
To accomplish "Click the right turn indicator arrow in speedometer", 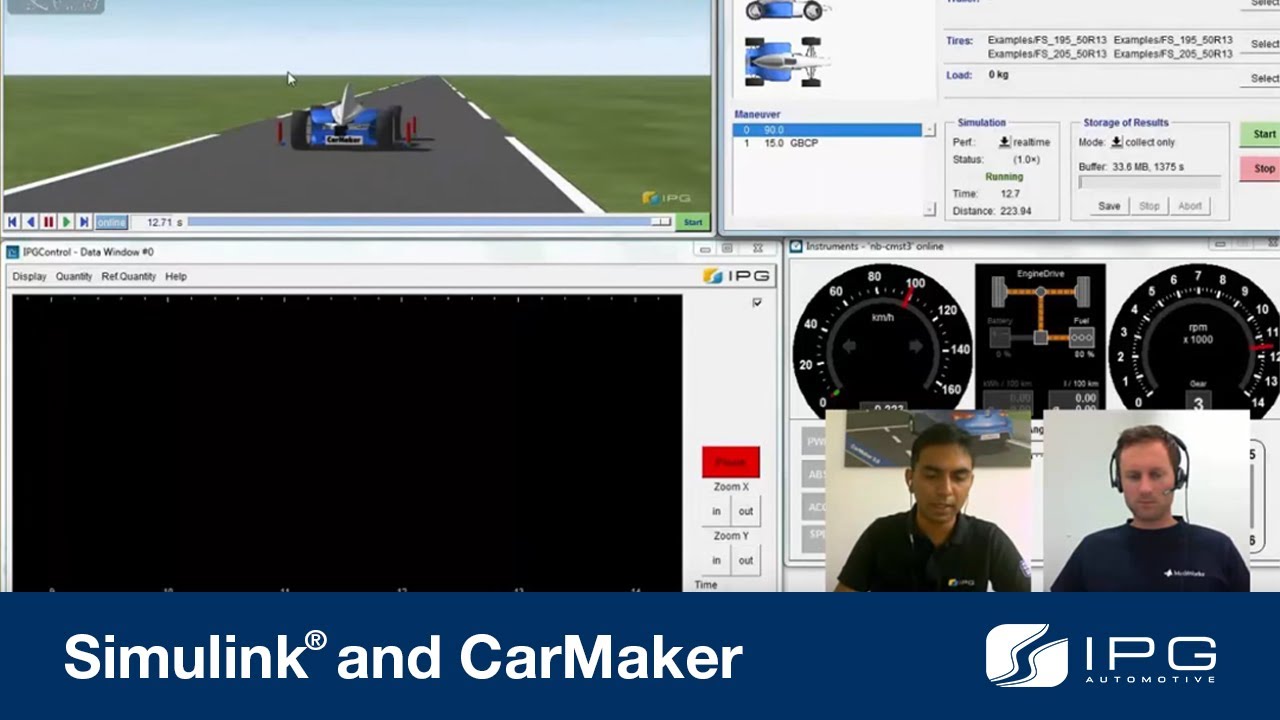I will click(916, 347).
